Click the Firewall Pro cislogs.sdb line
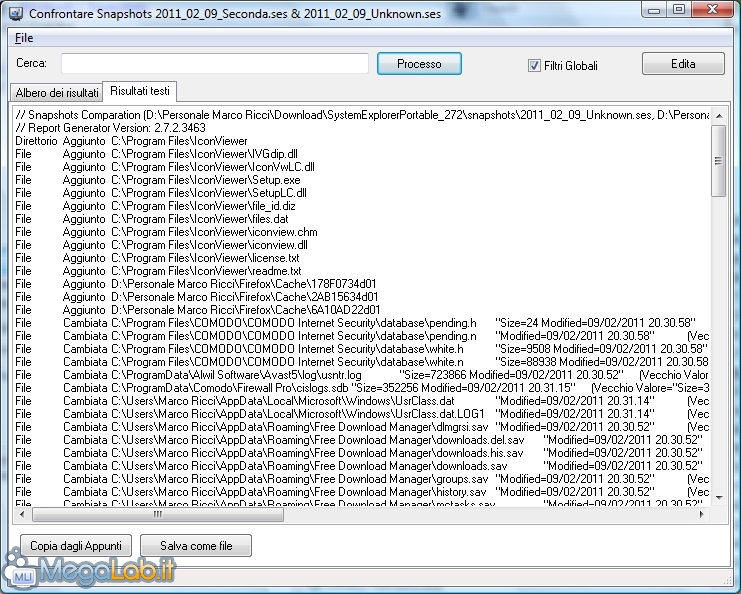Screen dimensions: 741x594 [362, 388]
